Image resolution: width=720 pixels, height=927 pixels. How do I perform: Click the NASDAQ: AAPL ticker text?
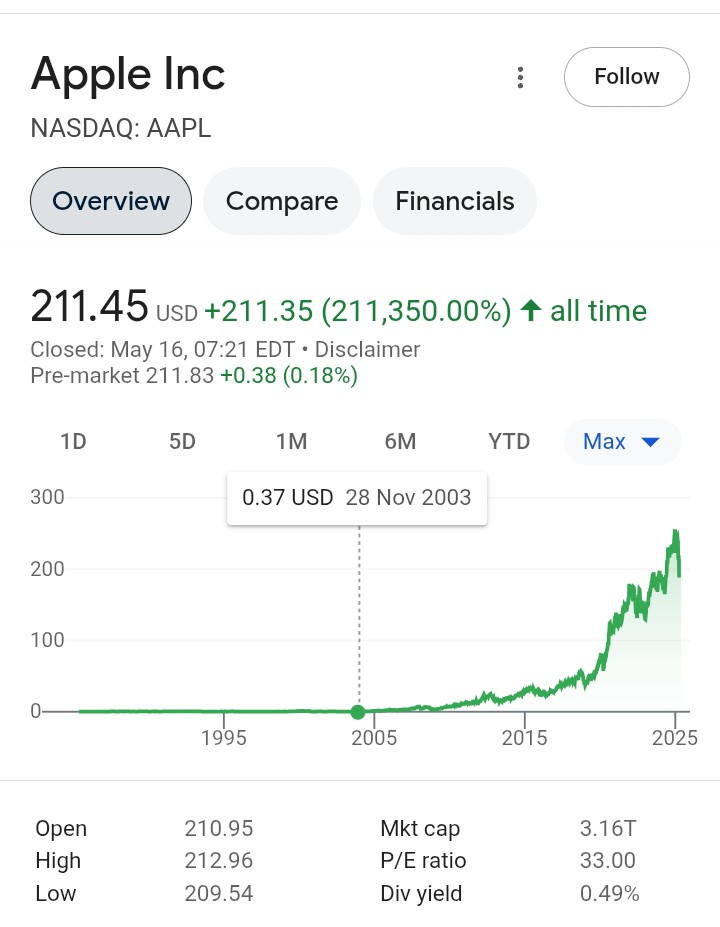click(x=121, y=128)
